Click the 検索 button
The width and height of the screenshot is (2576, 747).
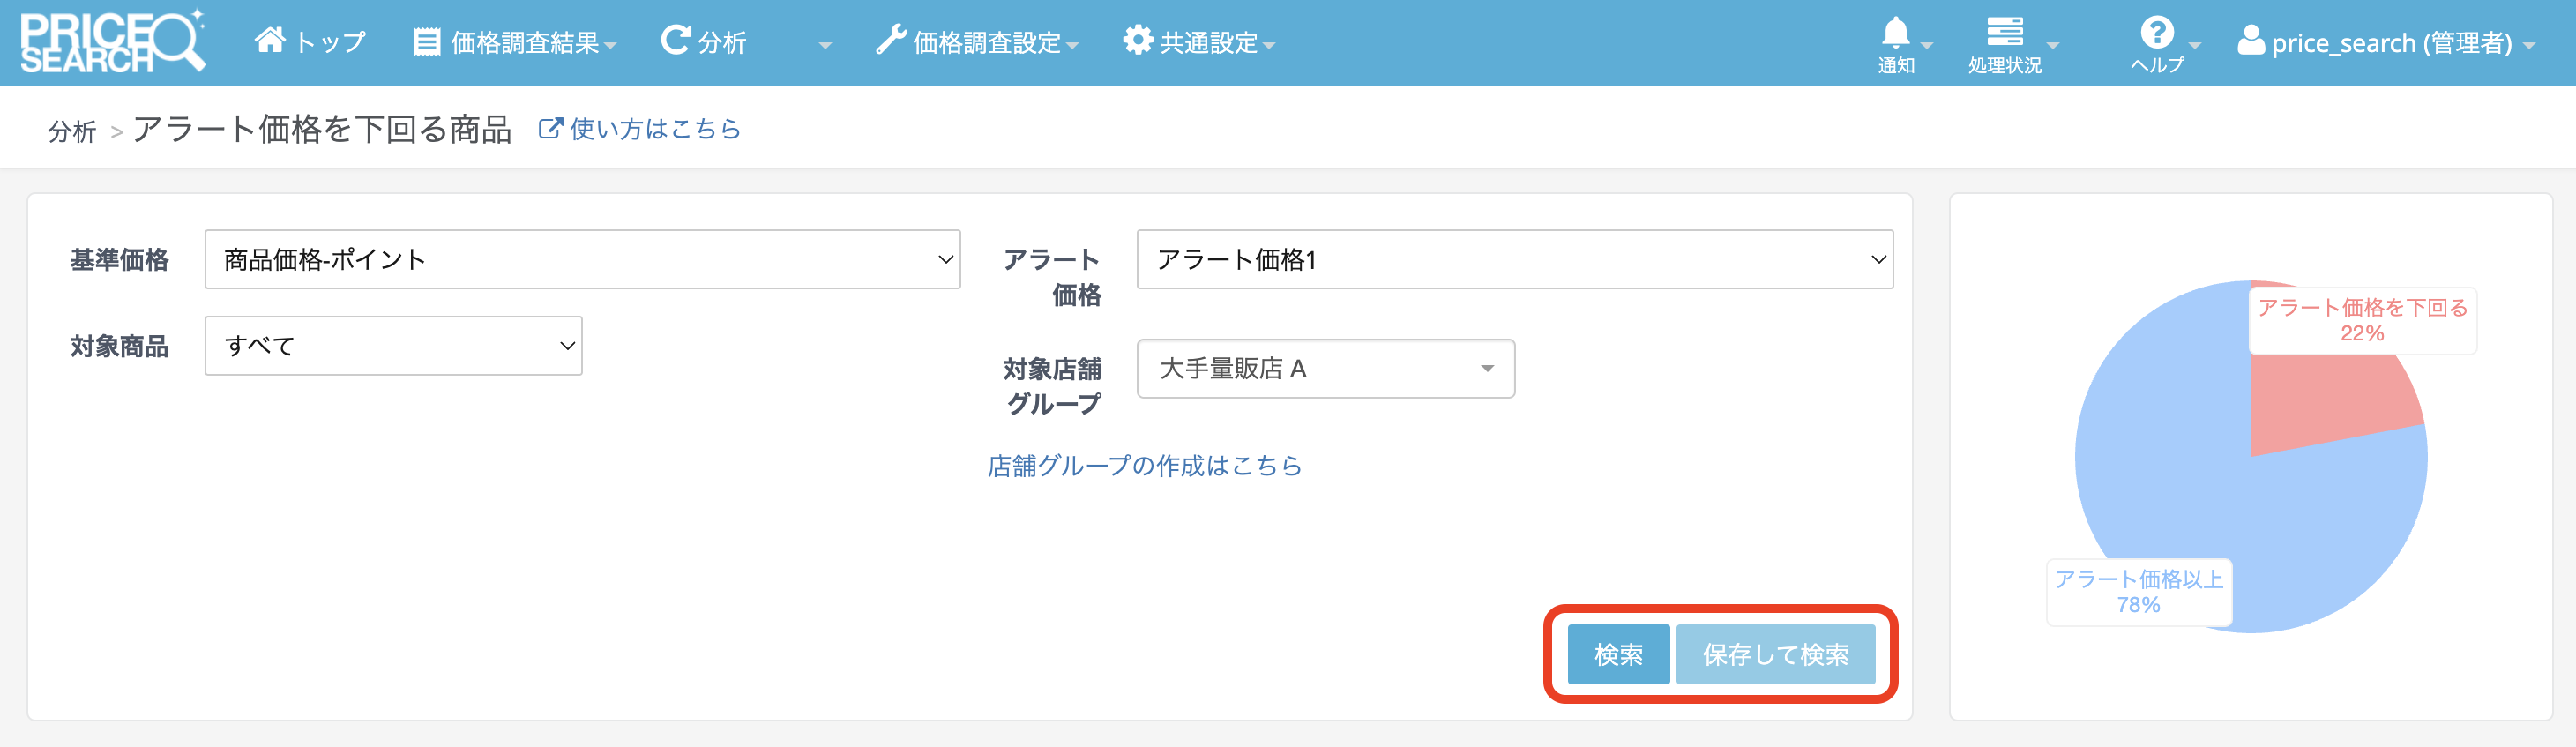(1617, 655)
